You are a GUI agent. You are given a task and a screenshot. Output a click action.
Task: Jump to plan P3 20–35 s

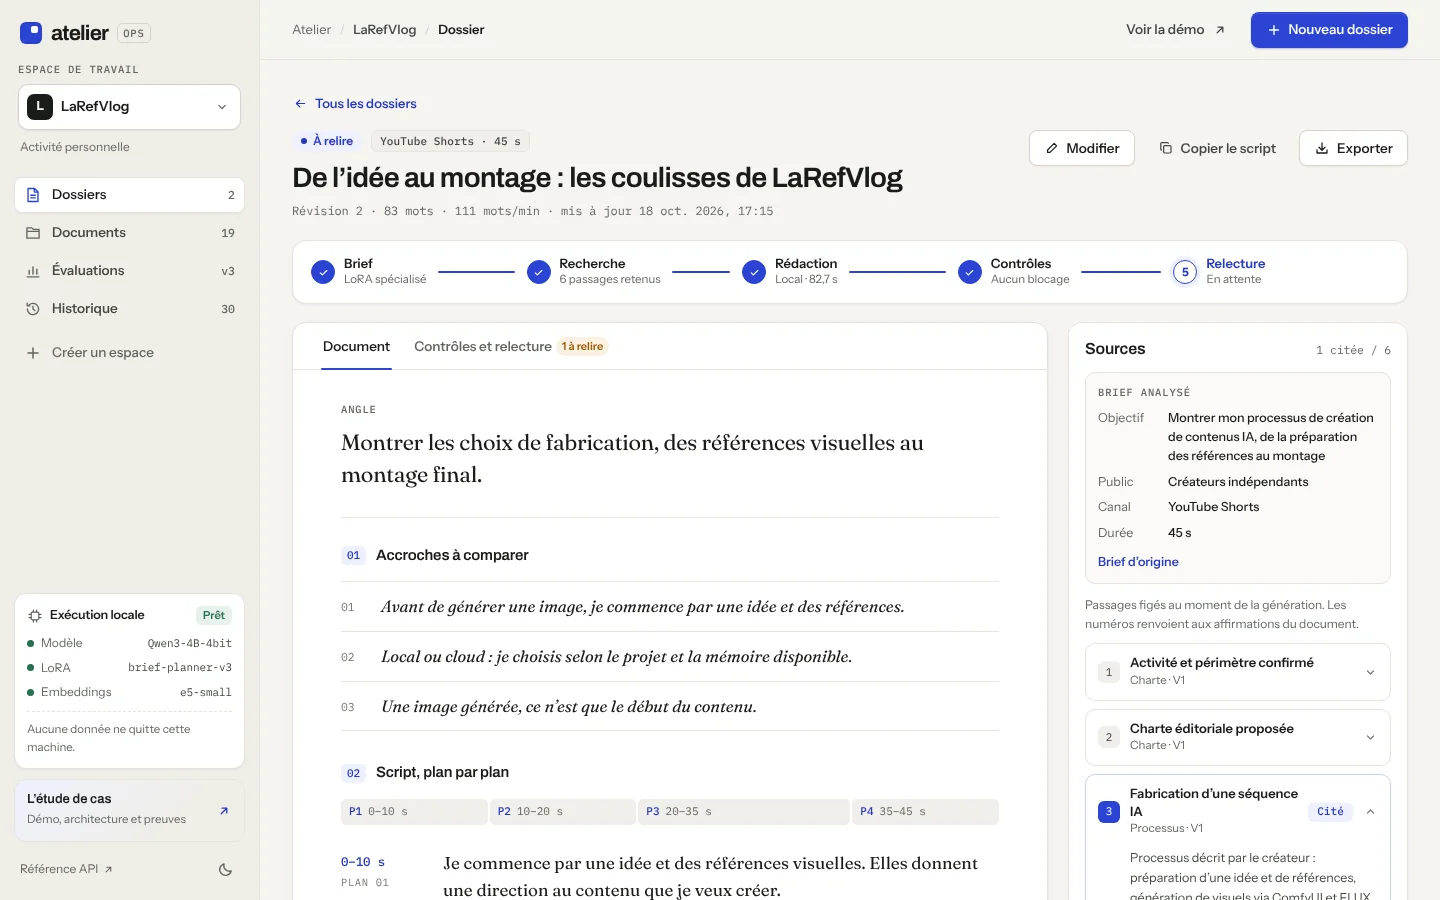pos(744,812)
